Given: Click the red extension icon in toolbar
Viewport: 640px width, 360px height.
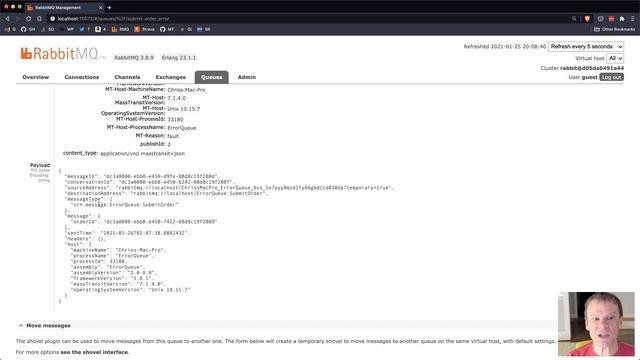Looking at the screenshot, I should (611, 19).
